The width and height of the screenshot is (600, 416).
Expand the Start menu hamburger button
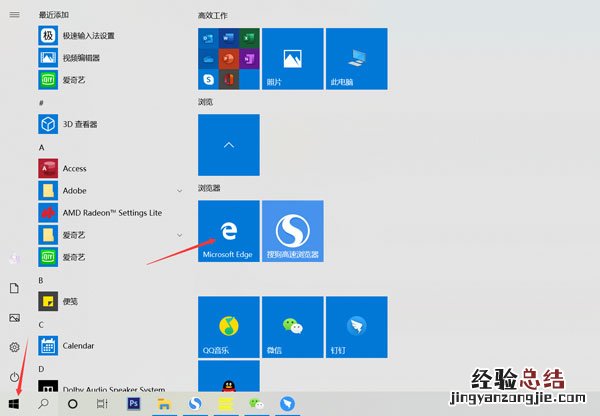14,16
